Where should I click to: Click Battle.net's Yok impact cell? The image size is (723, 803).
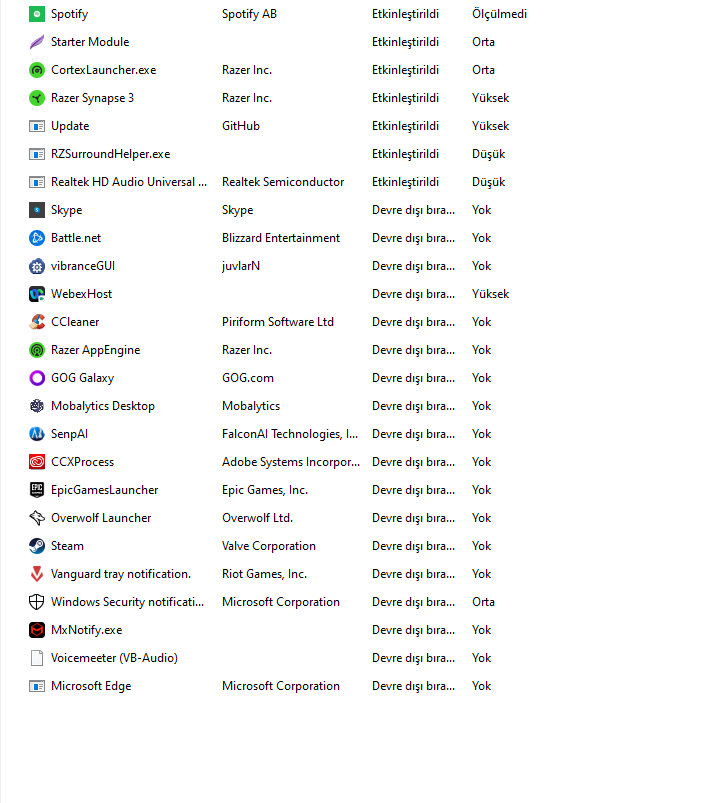482,238
